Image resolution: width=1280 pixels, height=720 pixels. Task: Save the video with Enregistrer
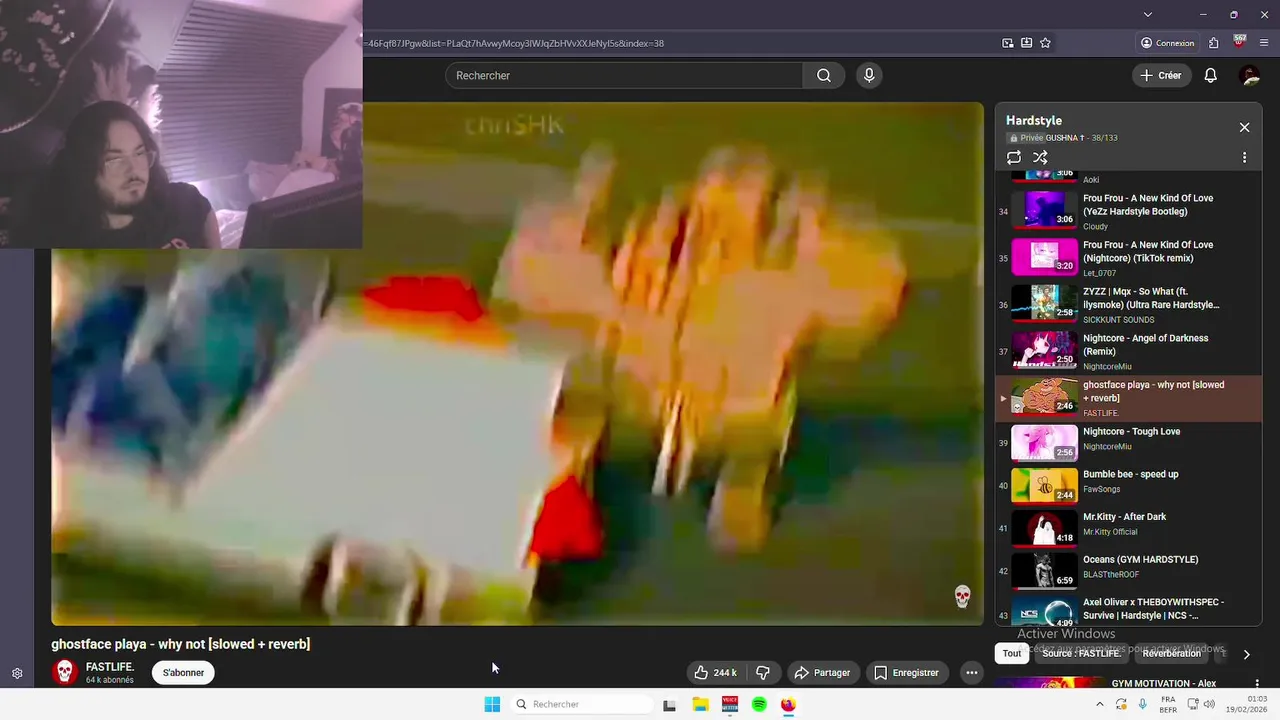click(906, 673)
